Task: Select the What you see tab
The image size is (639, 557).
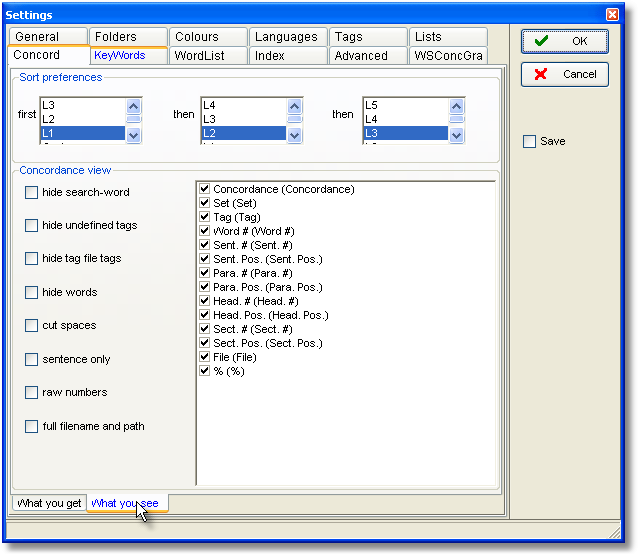Action: point(127,503)
